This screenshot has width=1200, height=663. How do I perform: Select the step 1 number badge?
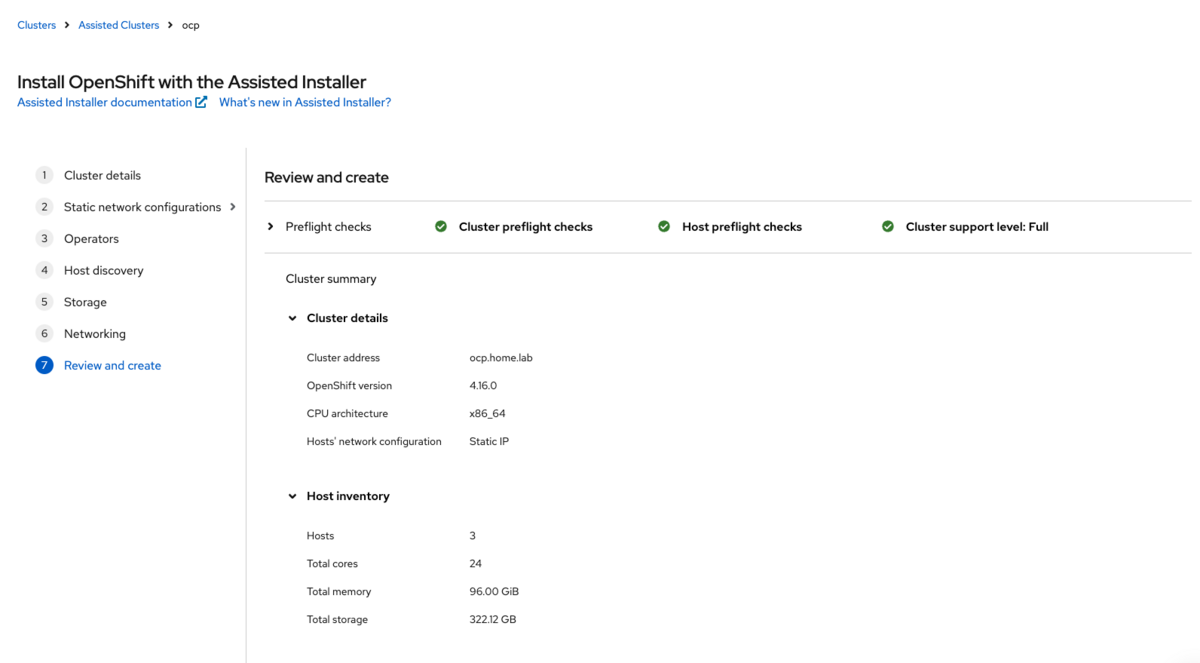(44, 175)
